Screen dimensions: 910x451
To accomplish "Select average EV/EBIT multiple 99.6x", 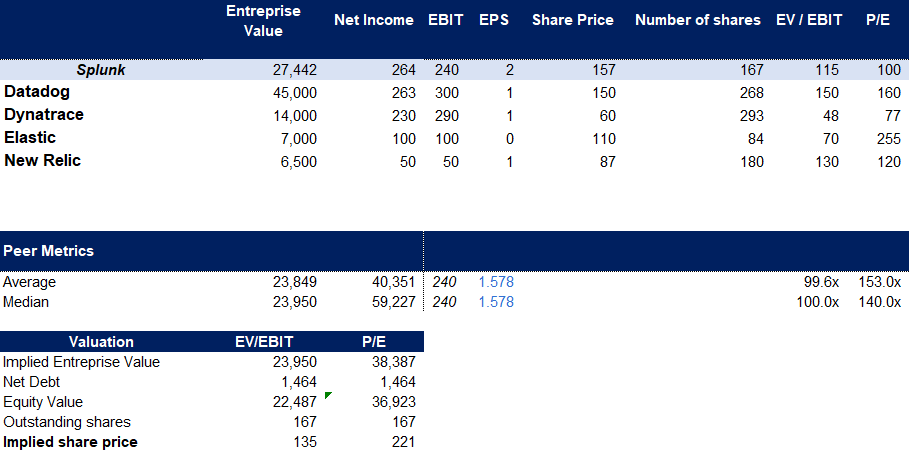I will [819, 282].
